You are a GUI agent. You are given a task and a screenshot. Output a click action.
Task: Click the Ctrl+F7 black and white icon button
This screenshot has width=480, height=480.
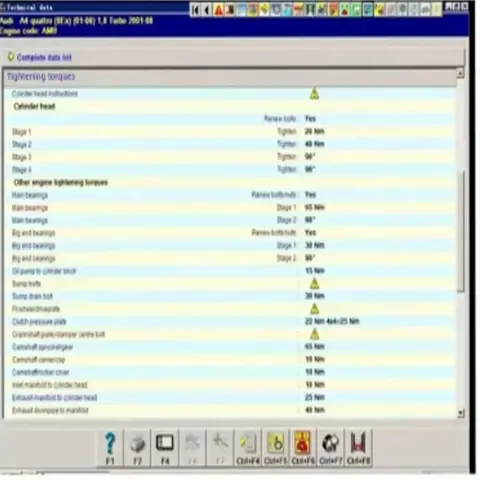tap(331, 448)
